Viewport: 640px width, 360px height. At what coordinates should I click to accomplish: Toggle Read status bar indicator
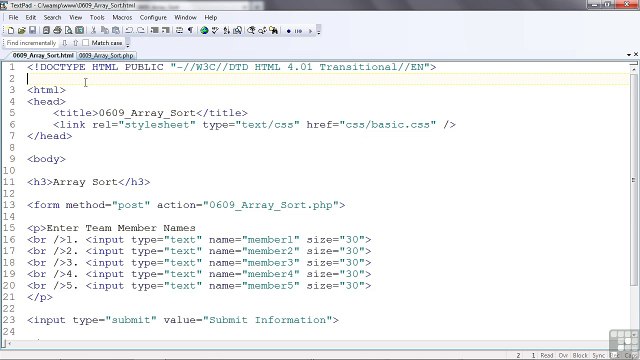pos(547,356)
